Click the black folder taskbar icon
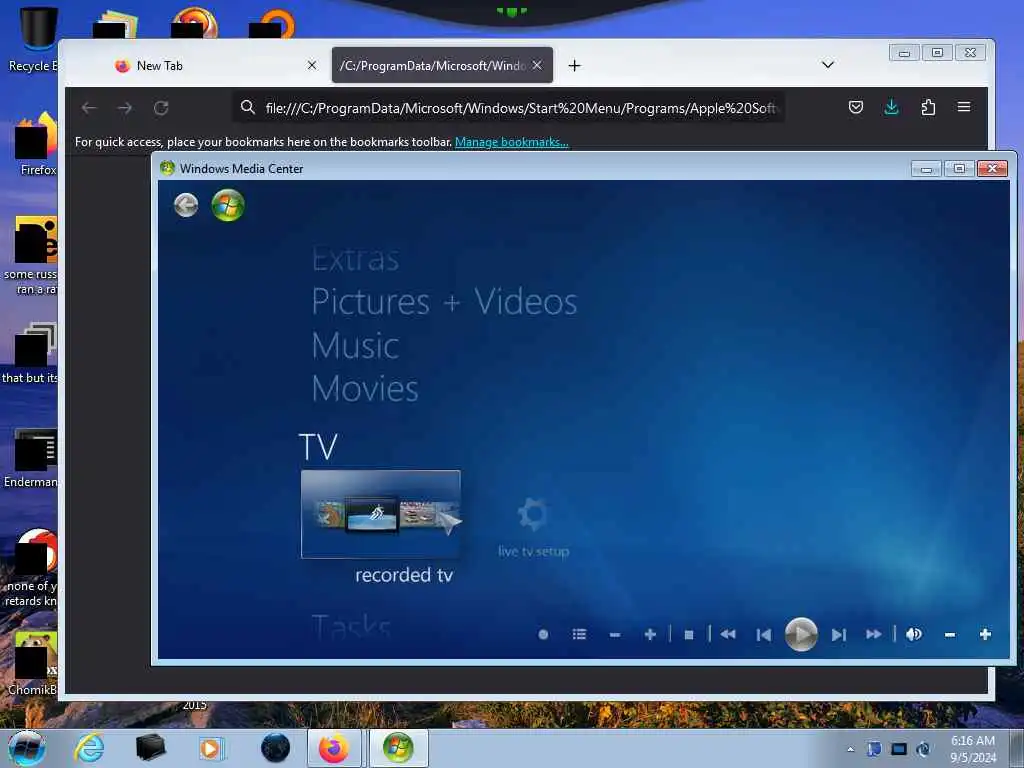Image resolution: width=1024 pixels, height=768 pixels. pos(150,748)
